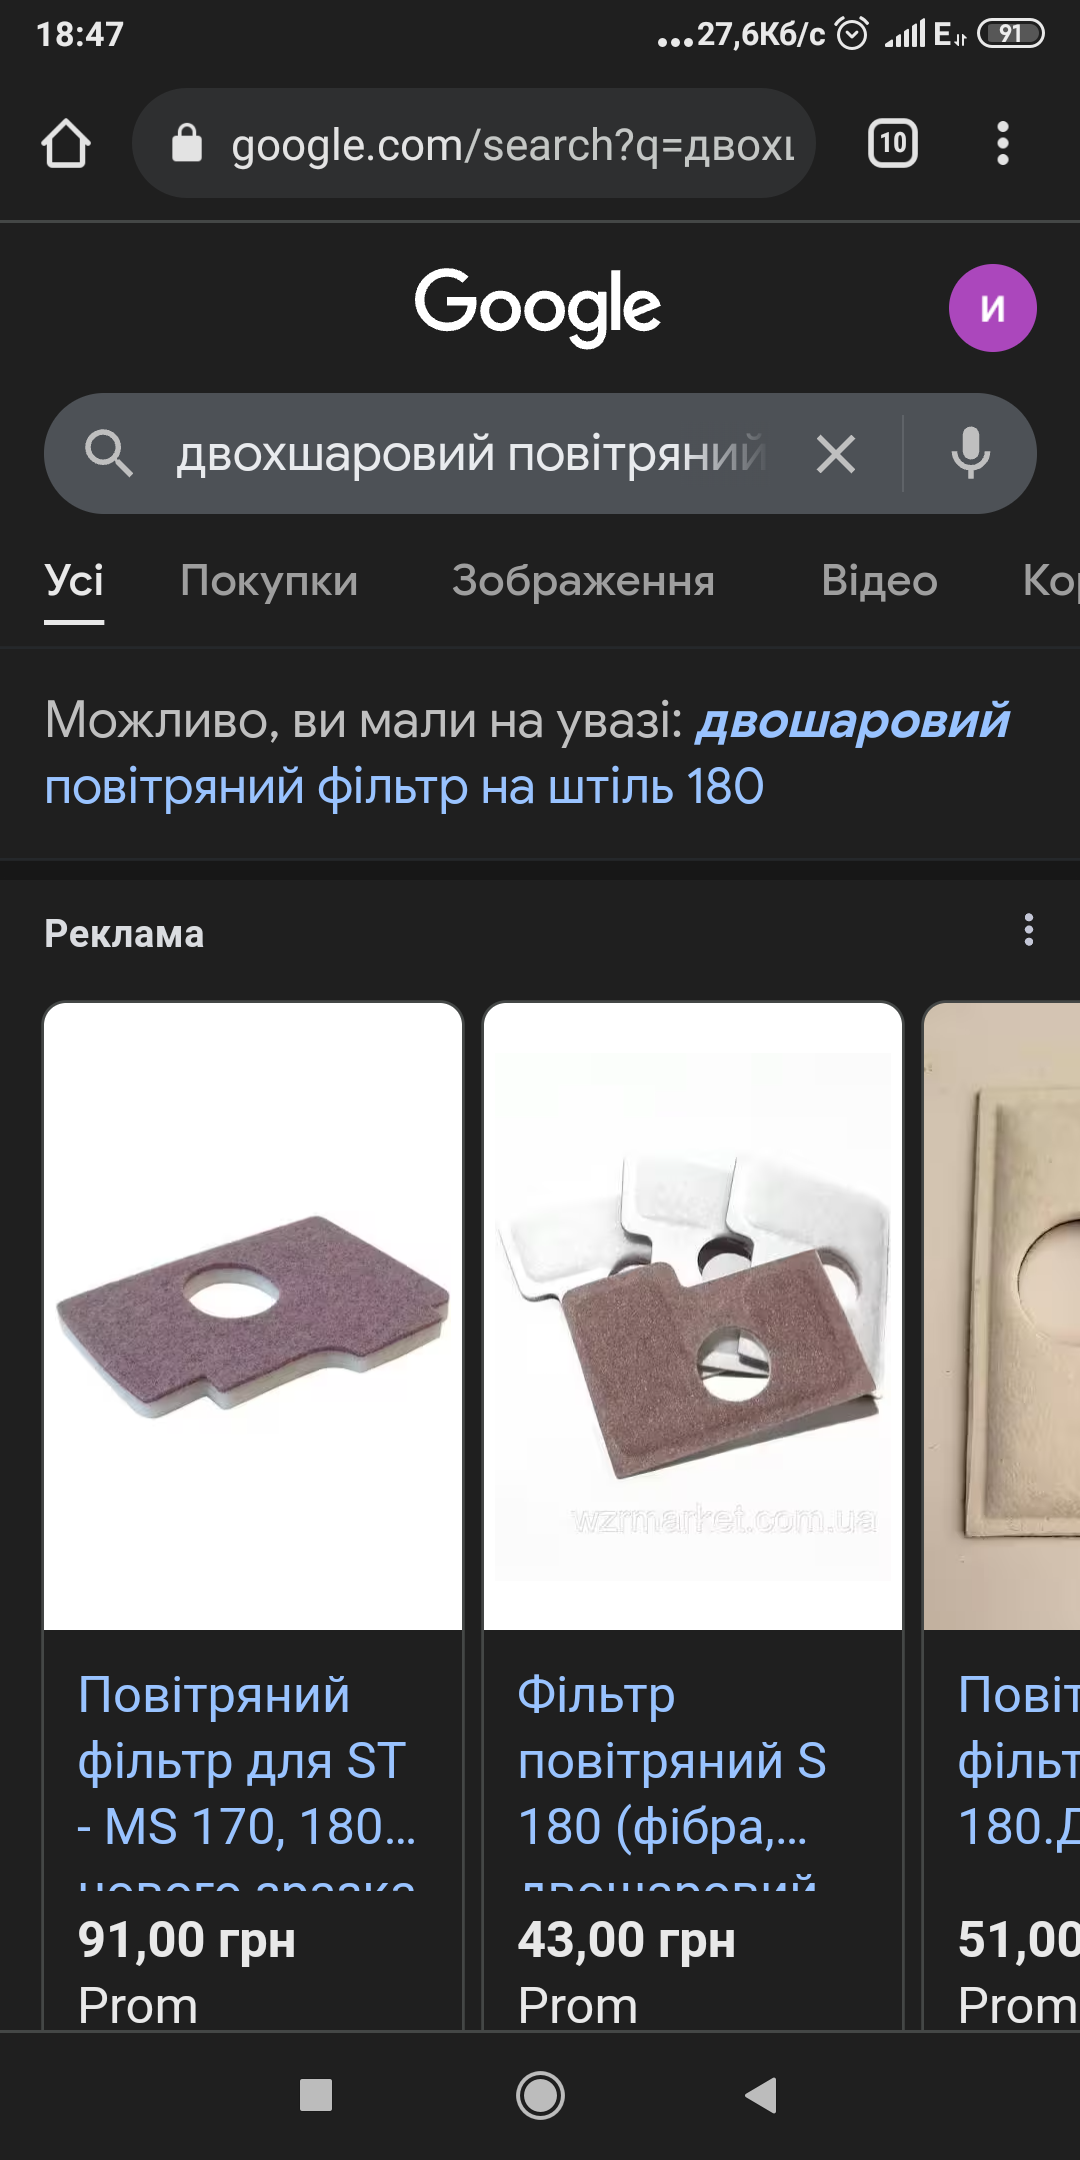The width and height of the screenshot is (1080, 2160).
Task: Tap the Chrome home icon
Action: tap(66, 144)
